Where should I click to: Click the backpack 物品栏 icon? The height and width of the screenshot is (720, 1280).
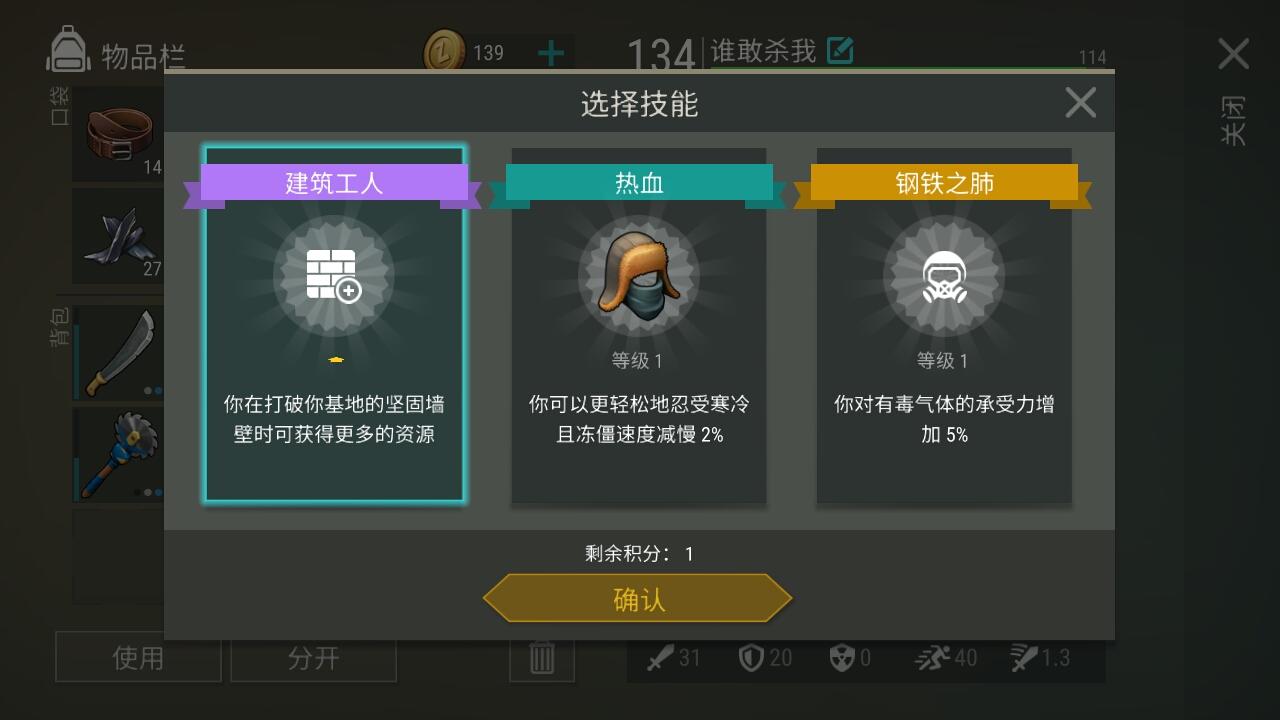coord(69,50)
